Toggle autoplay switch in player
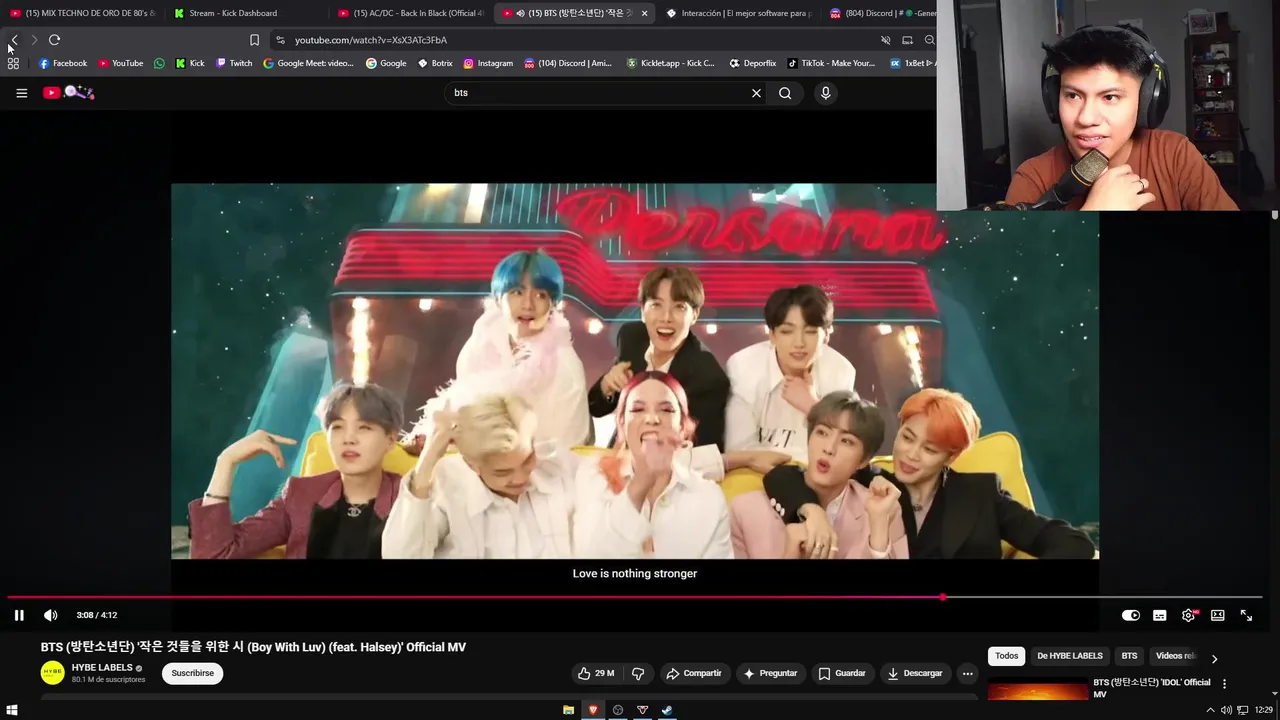This screenshot has height=720, width=1280. coord(1131,615)
